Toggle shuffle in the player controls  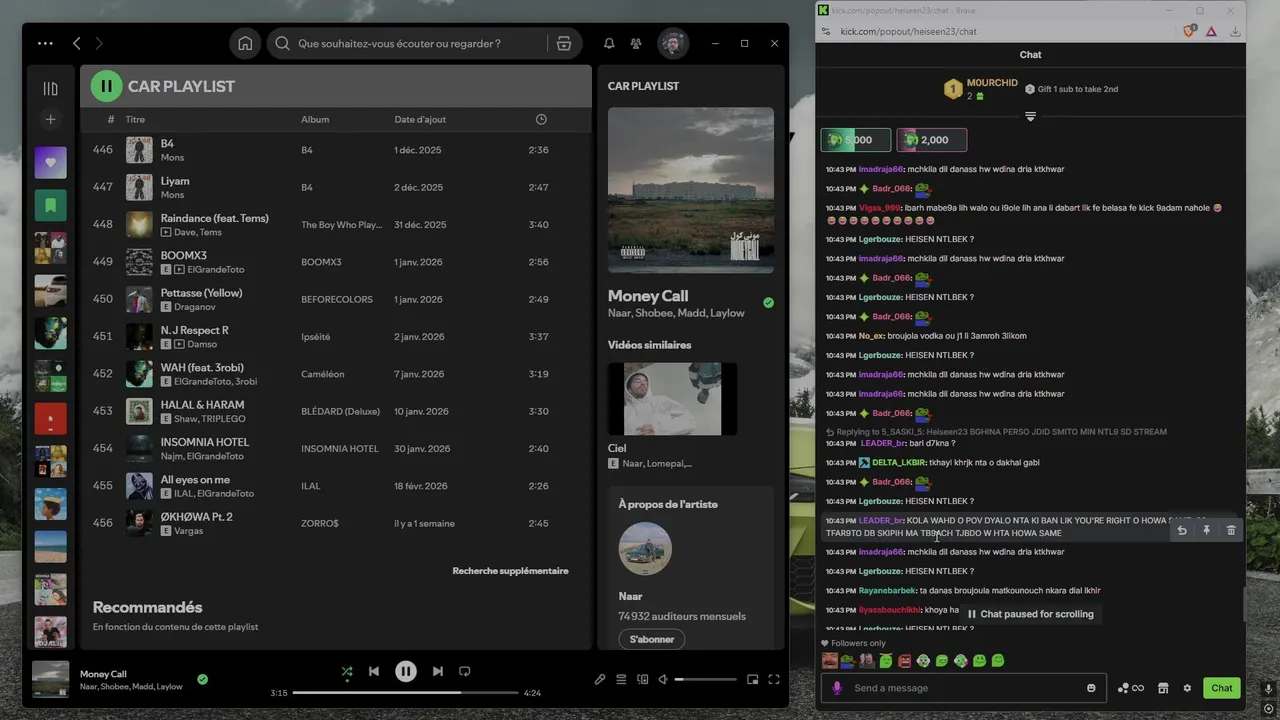(x=347, y=672)
